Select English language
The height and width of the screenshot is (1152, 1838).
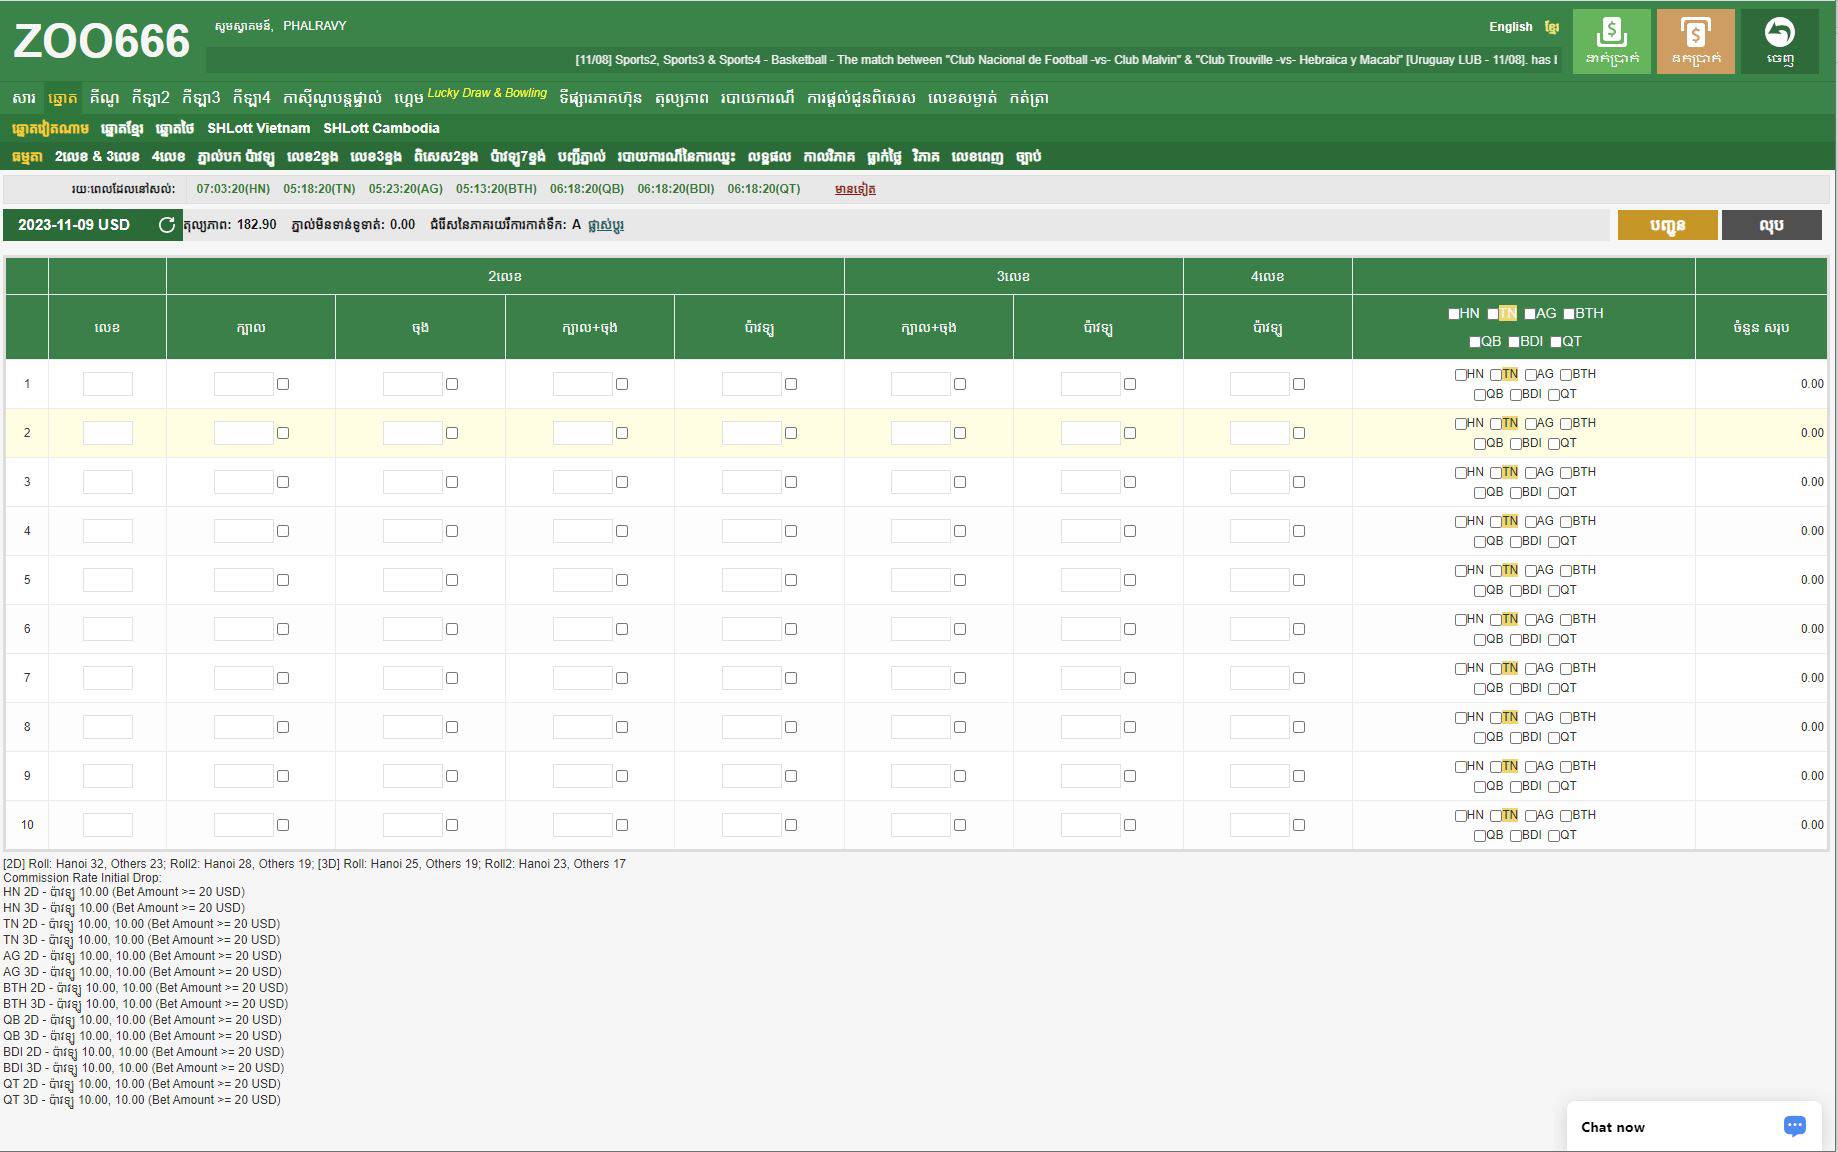1510,27
